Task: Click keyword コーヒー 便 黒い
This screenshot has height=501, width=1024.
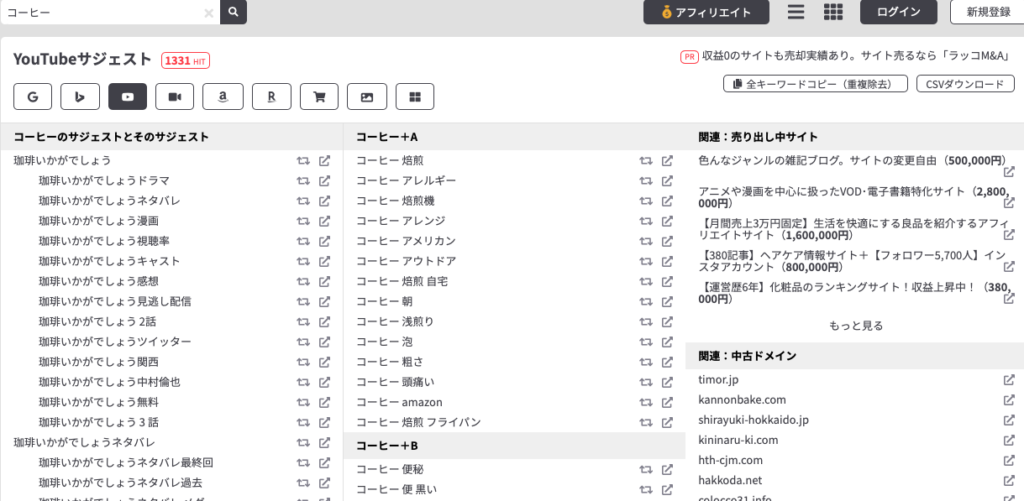Action: click(x=396, y=489)
